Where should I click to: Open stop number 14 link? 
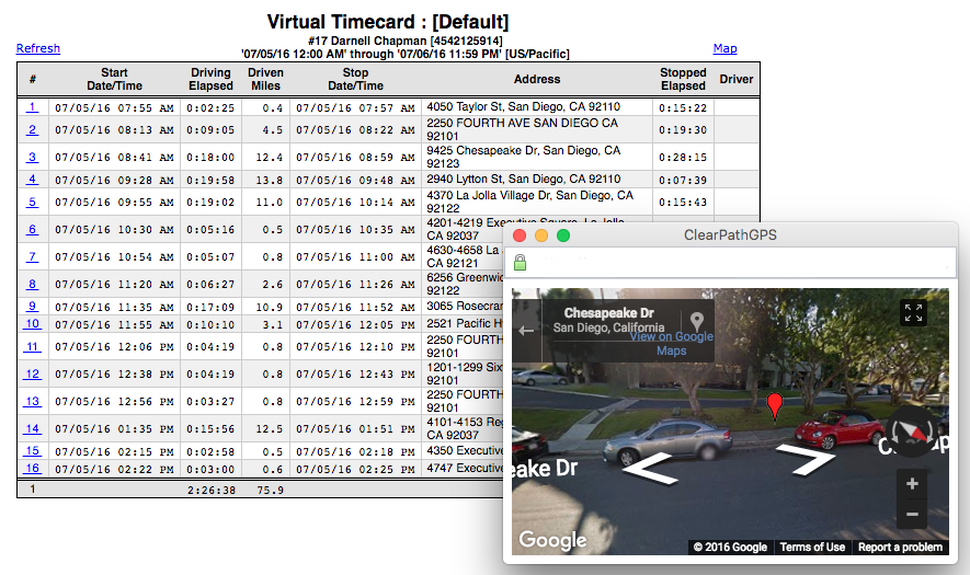coord(32,428)
